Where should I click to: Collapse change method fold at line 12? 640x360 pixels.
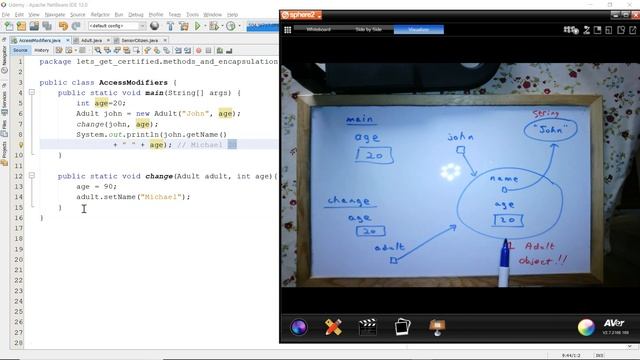pyautogui.click(x=32, y=176)
